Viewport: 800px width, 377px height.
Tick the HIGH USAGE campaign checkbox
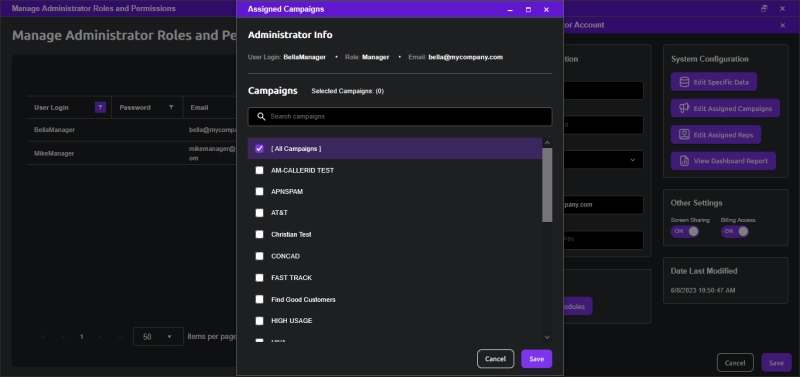(x=259, y=320)
